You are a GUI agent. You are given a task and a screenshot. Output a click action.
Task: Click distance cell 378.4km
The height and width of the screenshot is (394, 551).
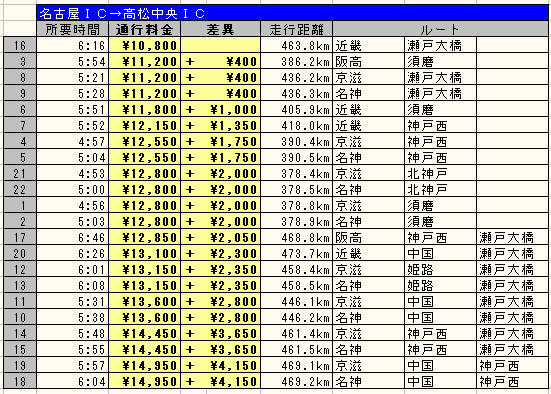click(297, 173)
